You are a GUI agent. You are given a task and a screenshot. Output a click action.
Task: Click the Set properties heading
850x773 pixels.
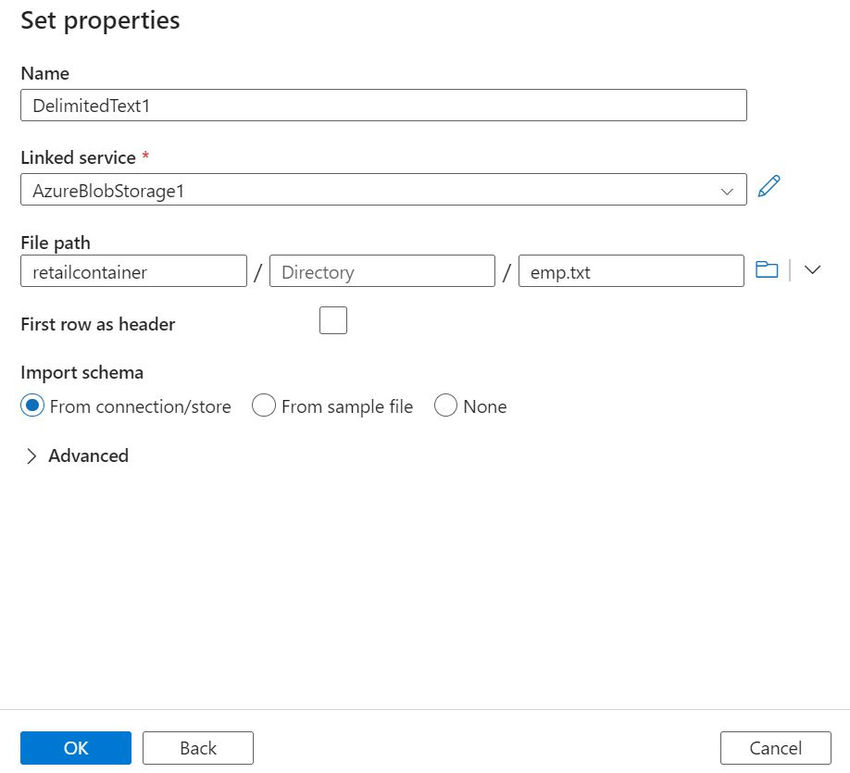[x=100, y=20]
